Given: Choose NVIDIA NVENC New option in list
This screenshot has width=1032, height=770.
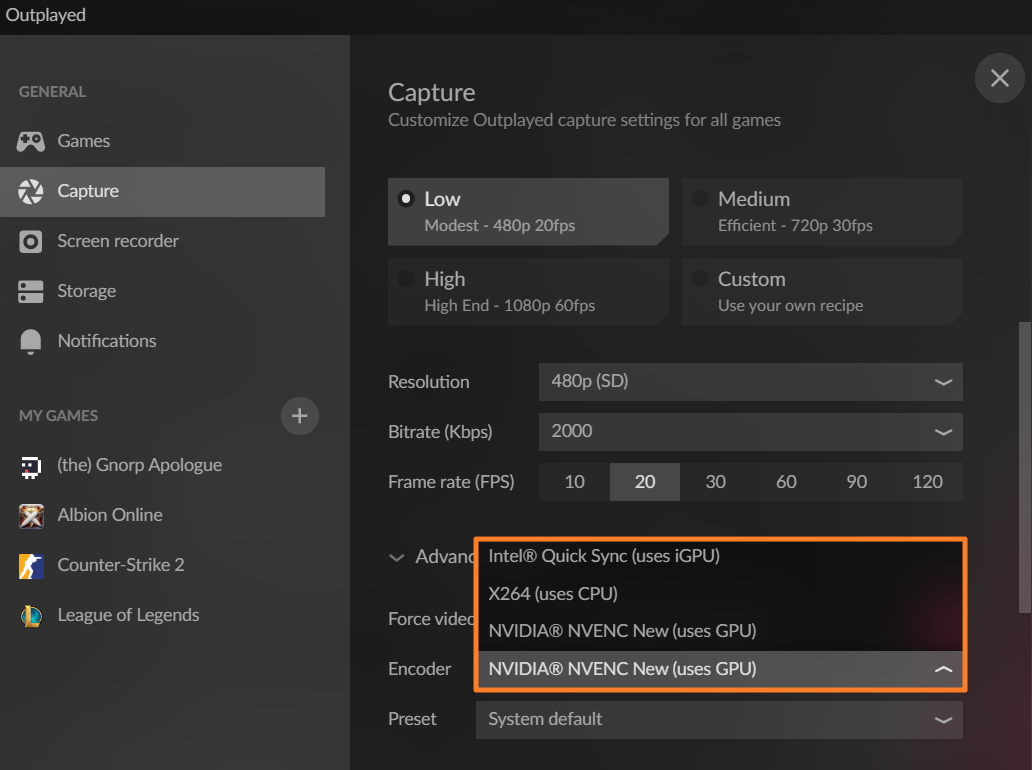Looking at the screenshot, I should pos(720,631).
